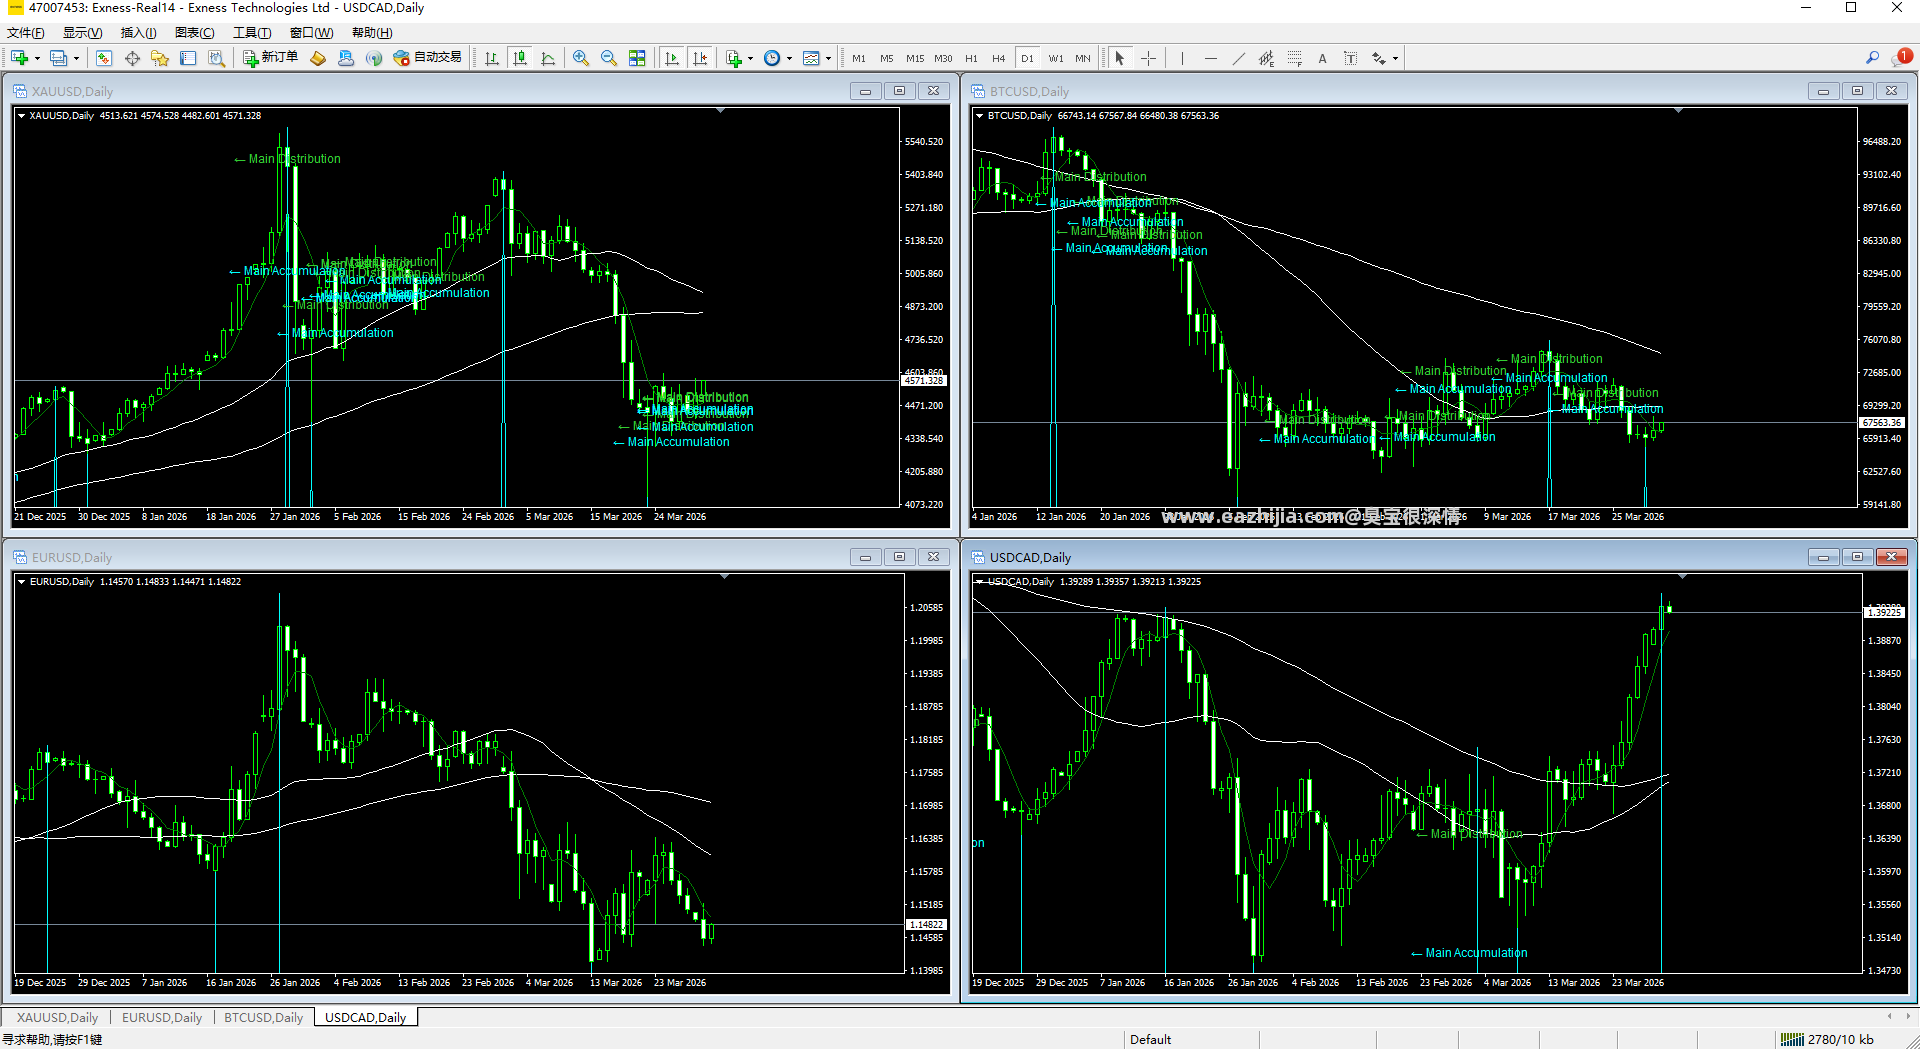
Task: Switch to the BTCUSD,Daily bottom tab
Action: tap(263, 1017)
